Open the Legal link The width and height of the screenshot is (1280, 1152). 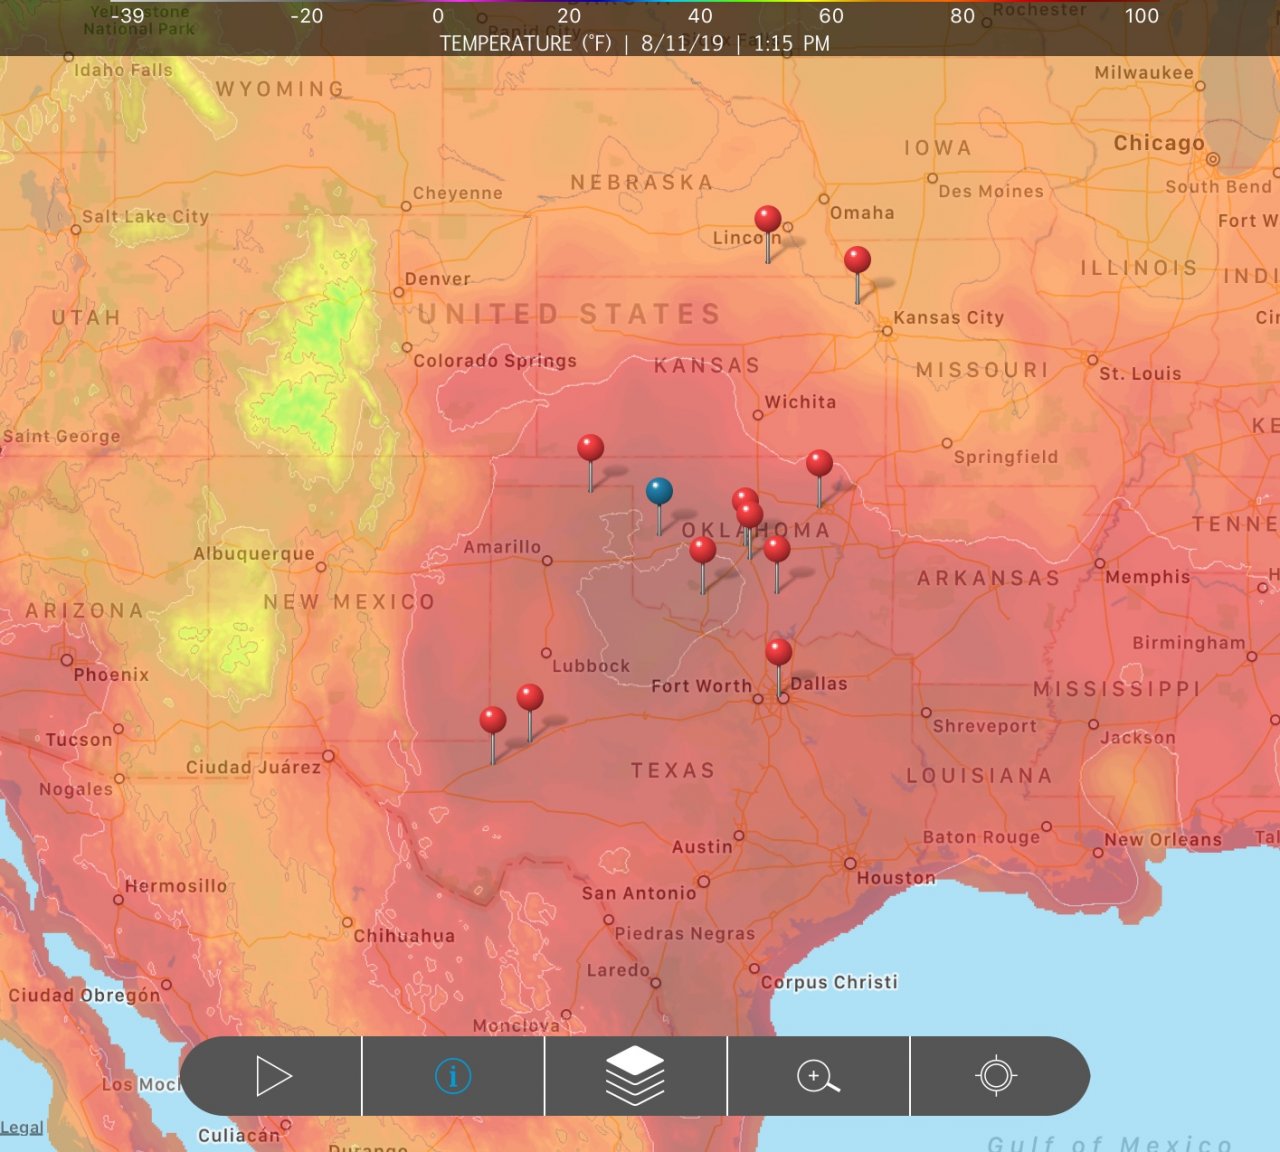pyautogui.click(x=22, y=1128)
